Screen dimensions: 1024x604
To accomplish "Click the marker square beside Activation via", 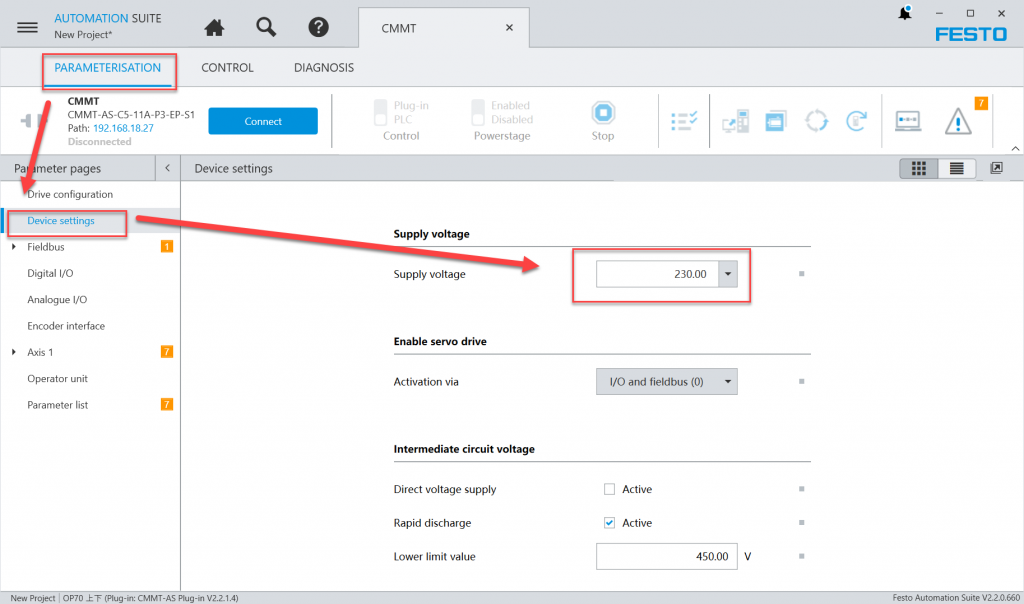I will [x=801, y=381].
